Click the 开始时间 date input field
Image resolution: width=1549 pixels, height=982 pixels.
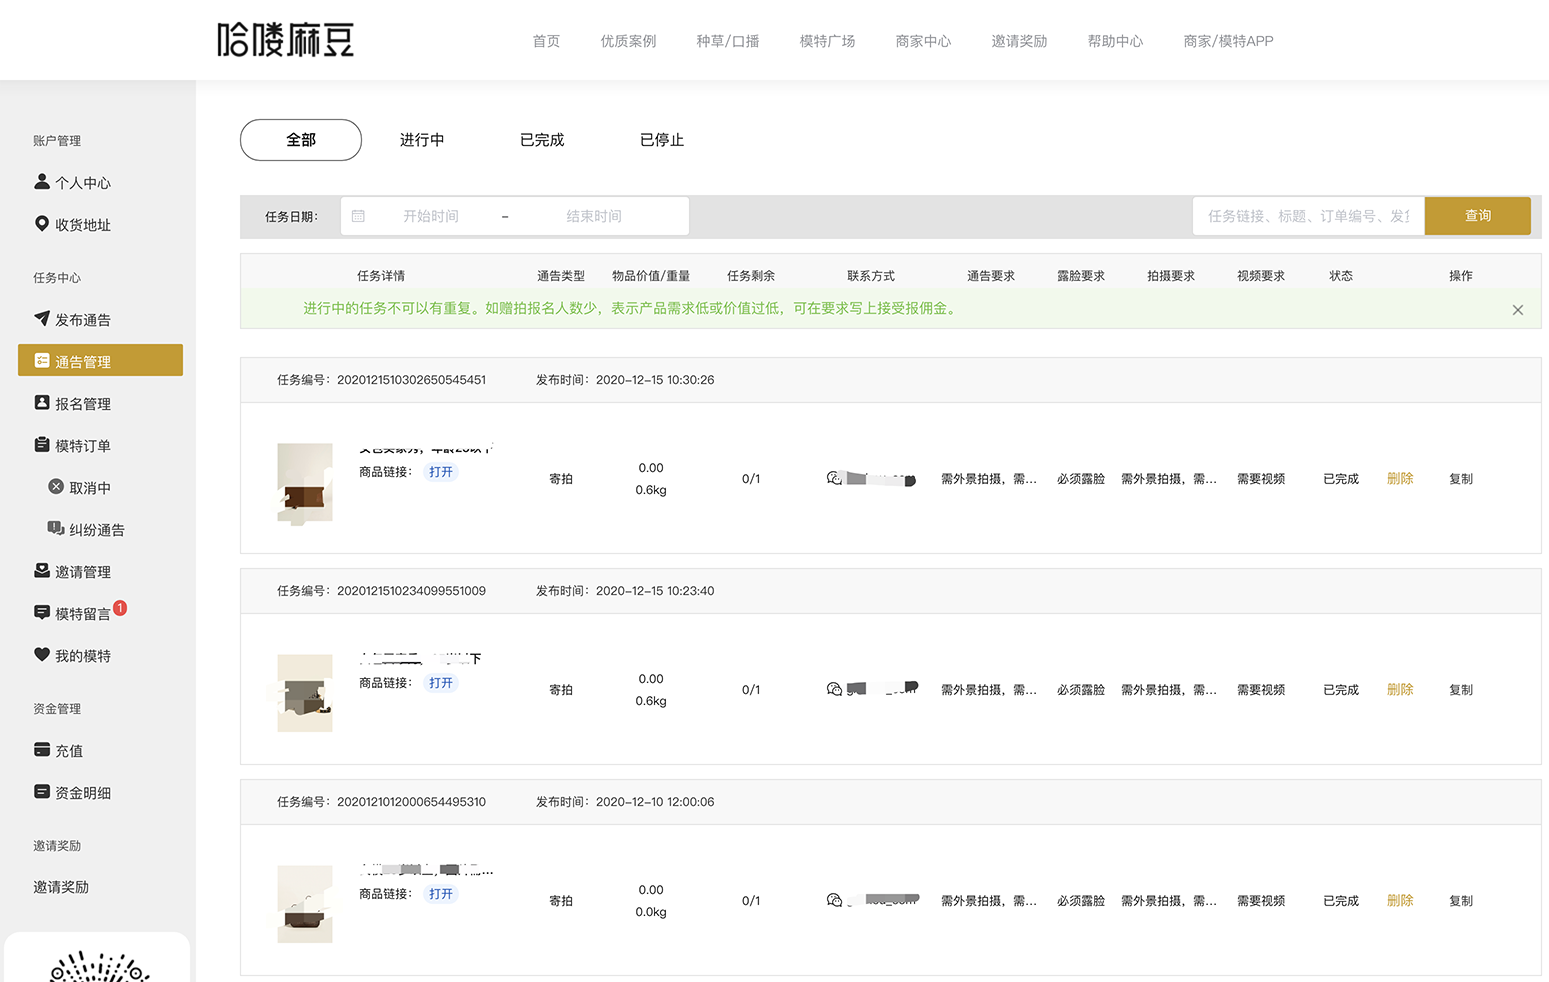(432, 215)
